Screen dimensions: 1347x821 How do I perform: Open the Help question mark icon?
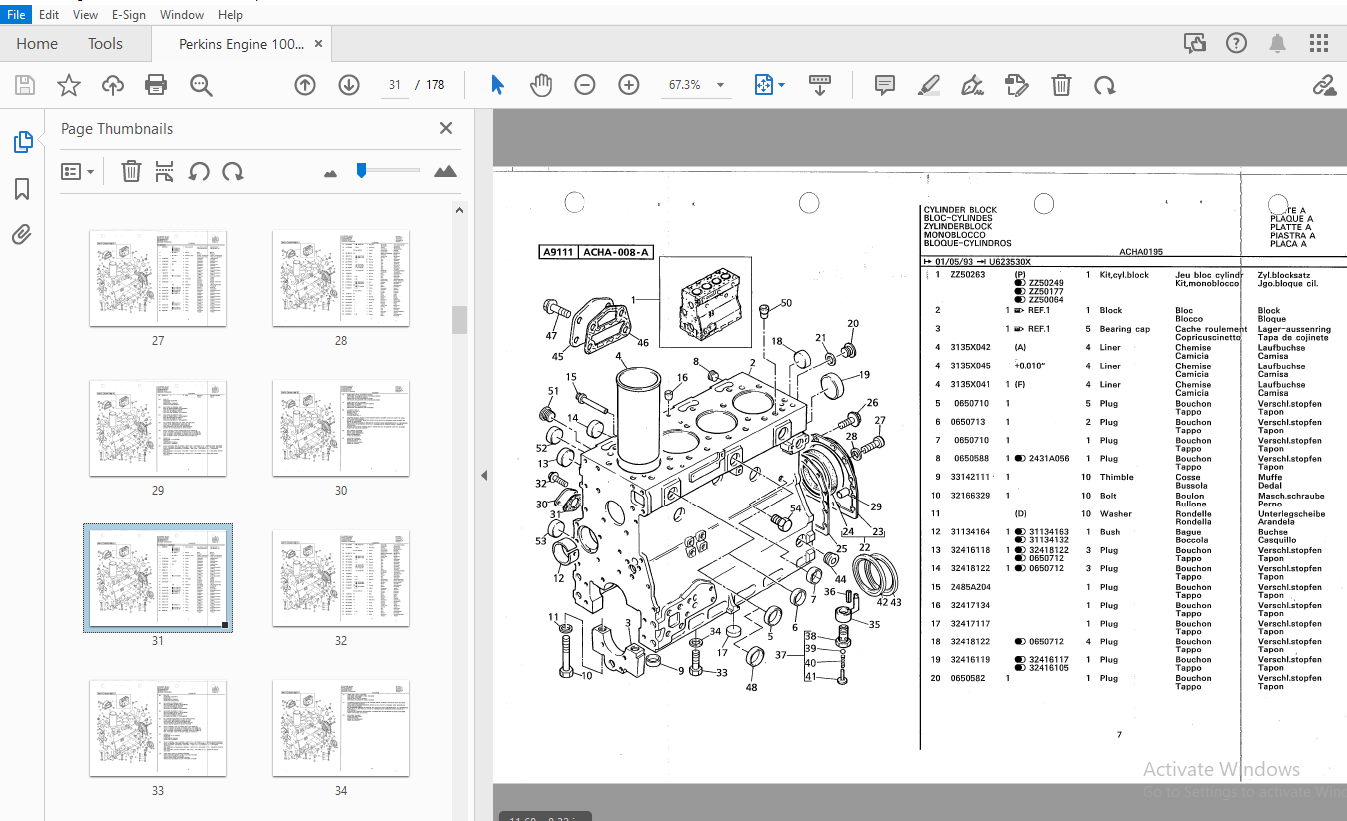[1237, 43]
